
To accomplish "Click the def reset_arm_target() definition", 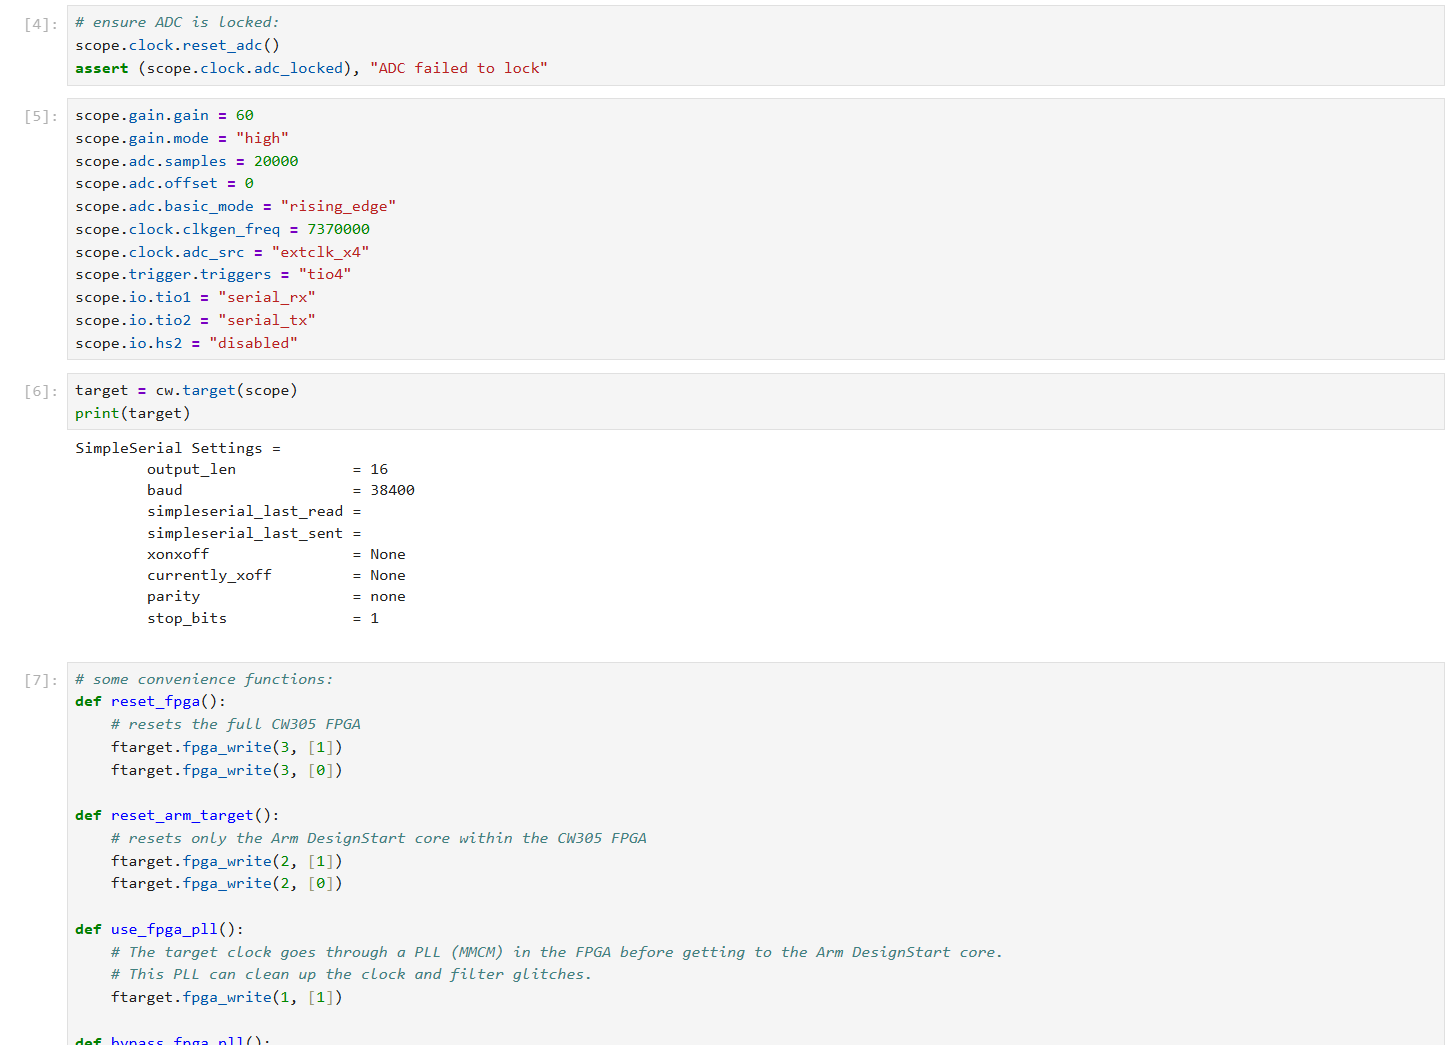I will (177, 815).
